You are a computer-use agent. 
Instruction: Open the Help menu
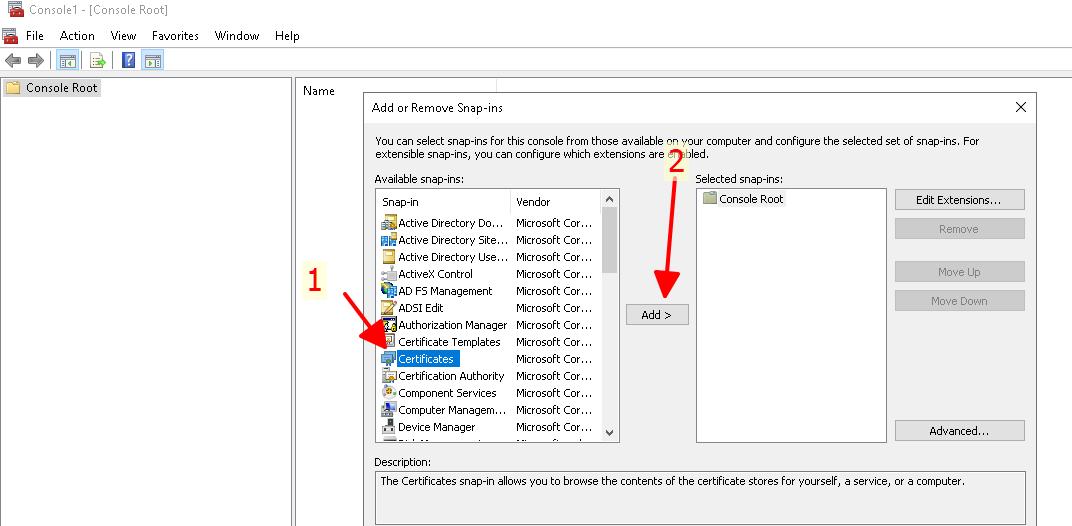tap(287, 36)
